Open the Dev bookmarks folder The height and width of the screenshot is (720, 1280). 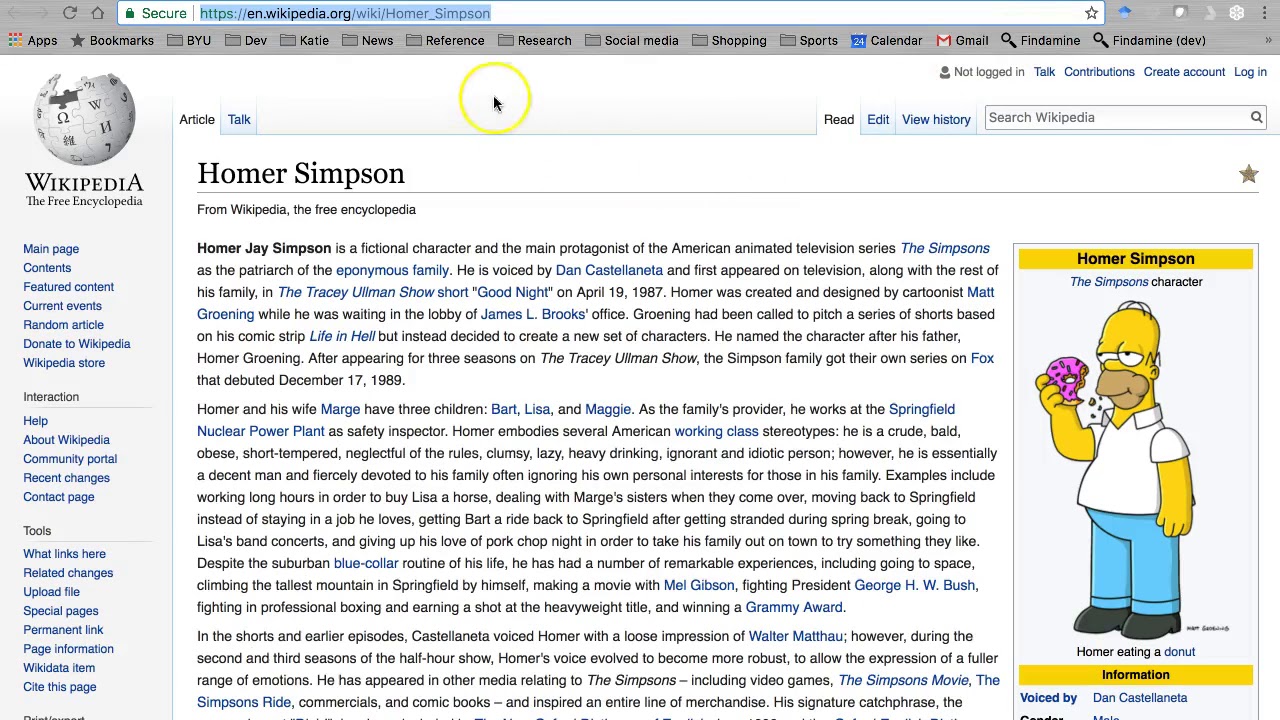click(x=246, y=41)
